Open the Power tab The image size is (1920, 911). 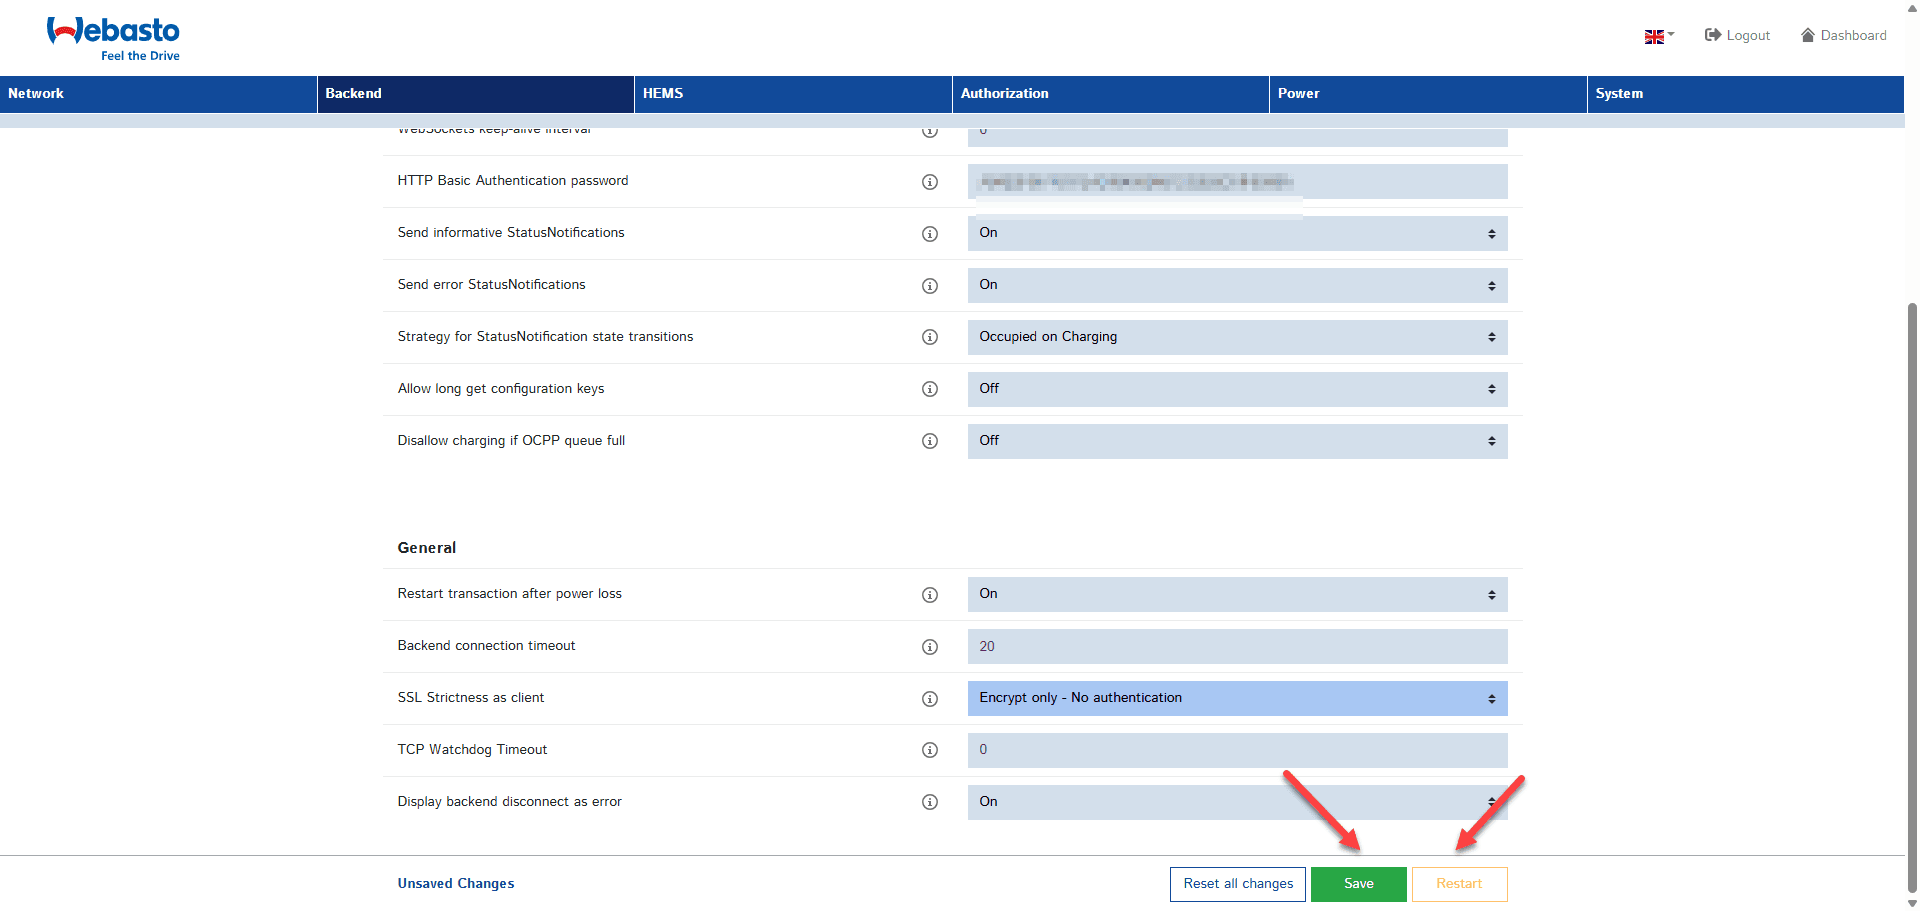(x=1428, y=94)
